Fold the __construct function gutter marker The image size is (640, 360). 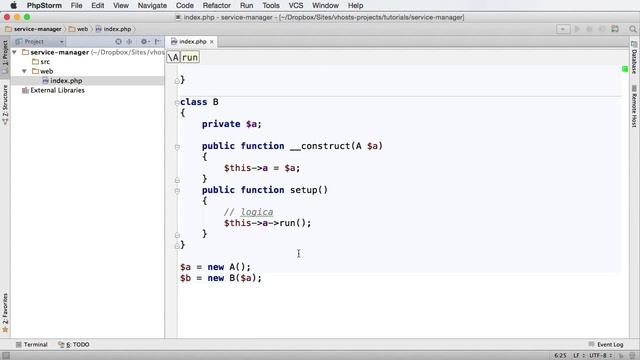click(x=177, y=147)
